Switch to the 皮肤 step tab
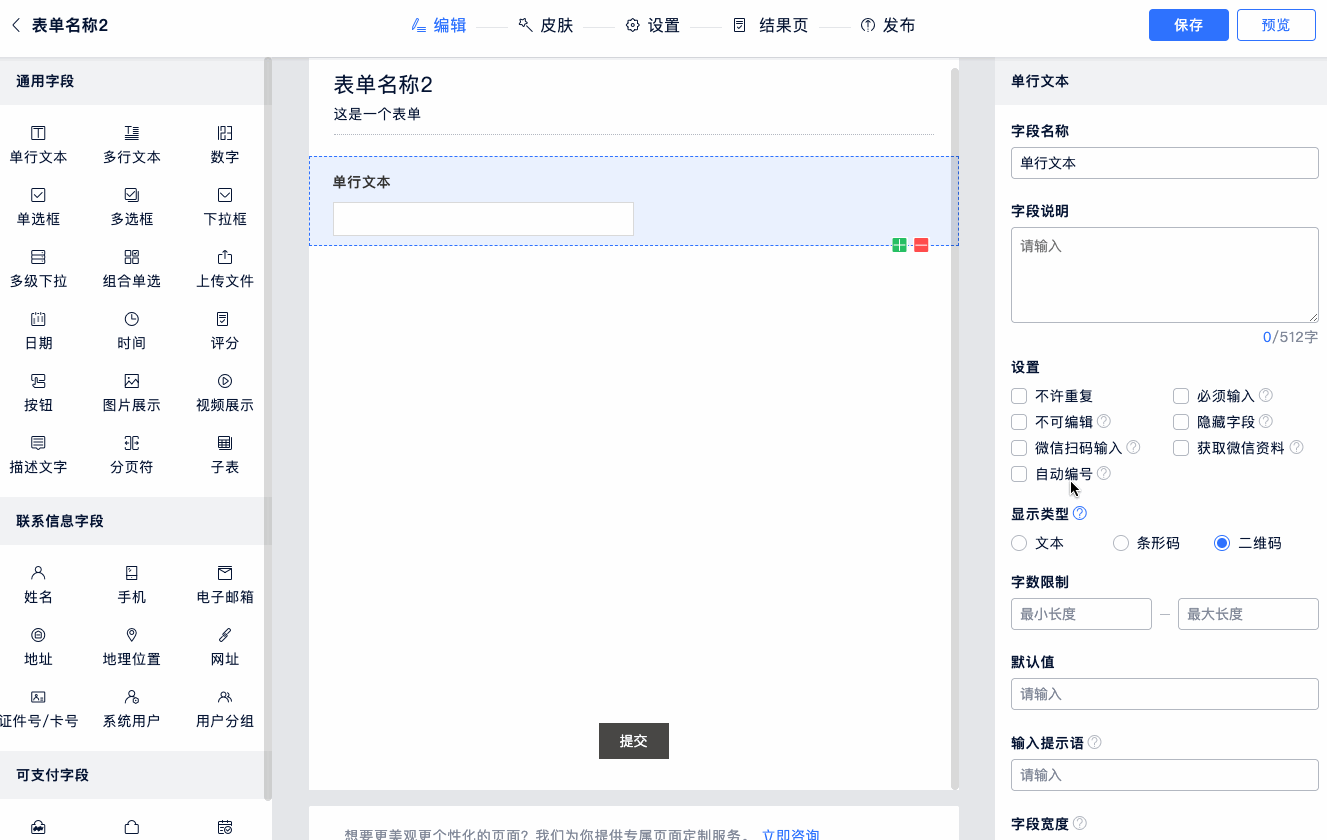 (546, 25)
